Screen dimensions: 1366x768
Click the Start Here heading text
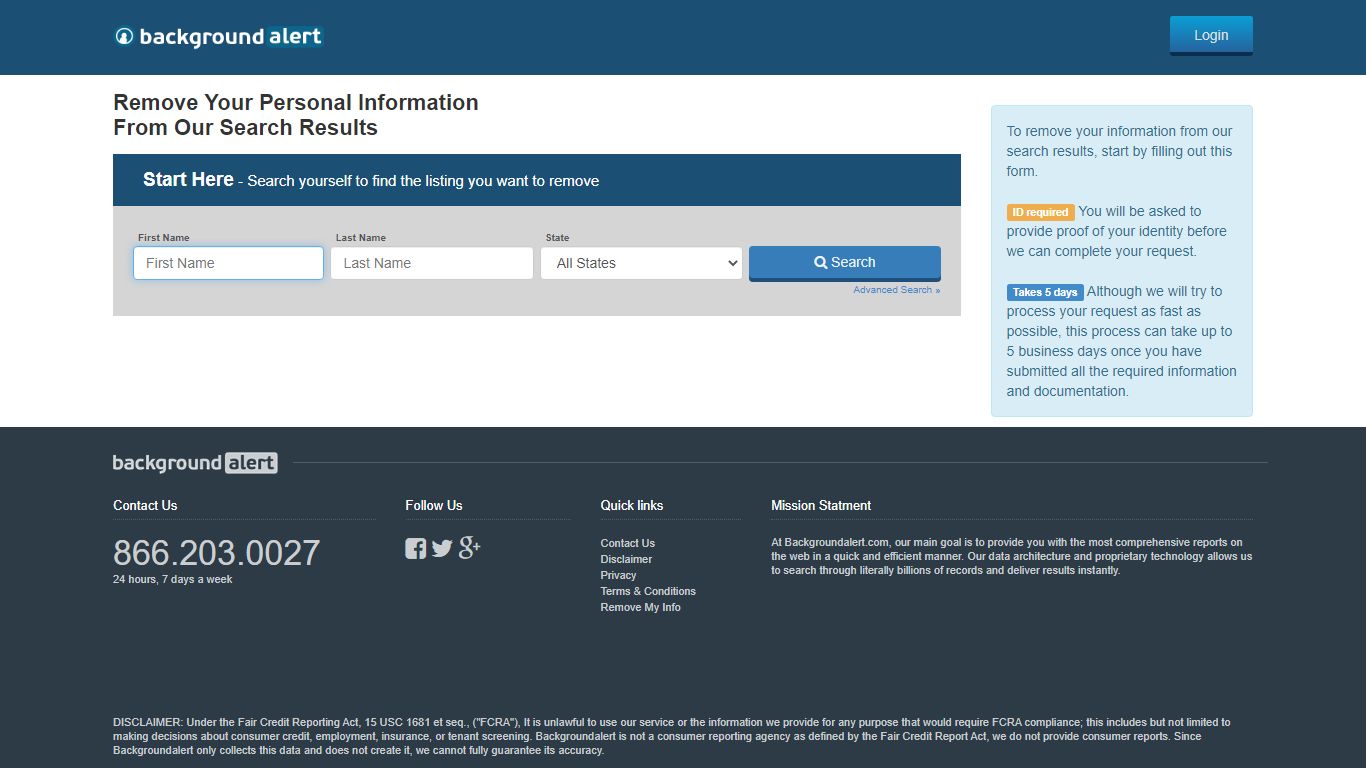[188, 180]
